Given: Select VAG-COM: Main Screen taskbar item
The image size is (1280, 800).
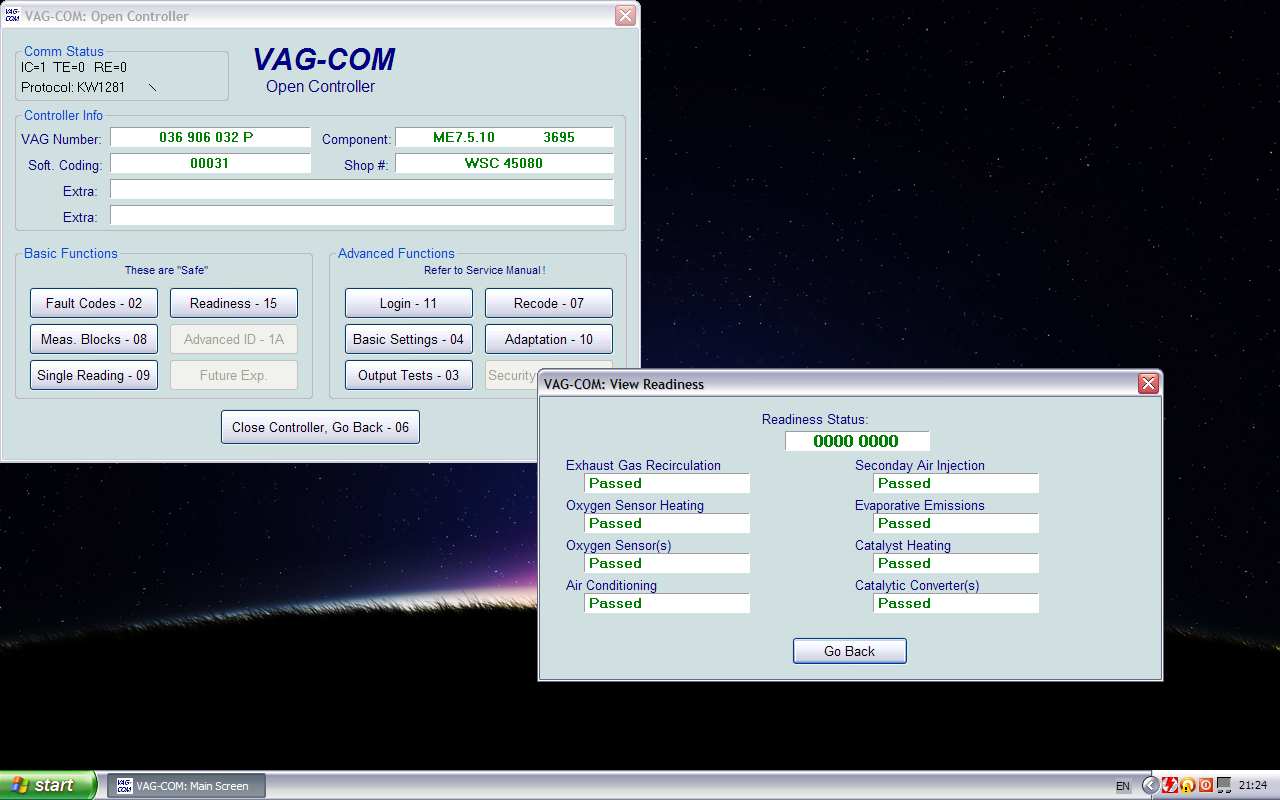Looking at the screenshot, I should 186,786.
